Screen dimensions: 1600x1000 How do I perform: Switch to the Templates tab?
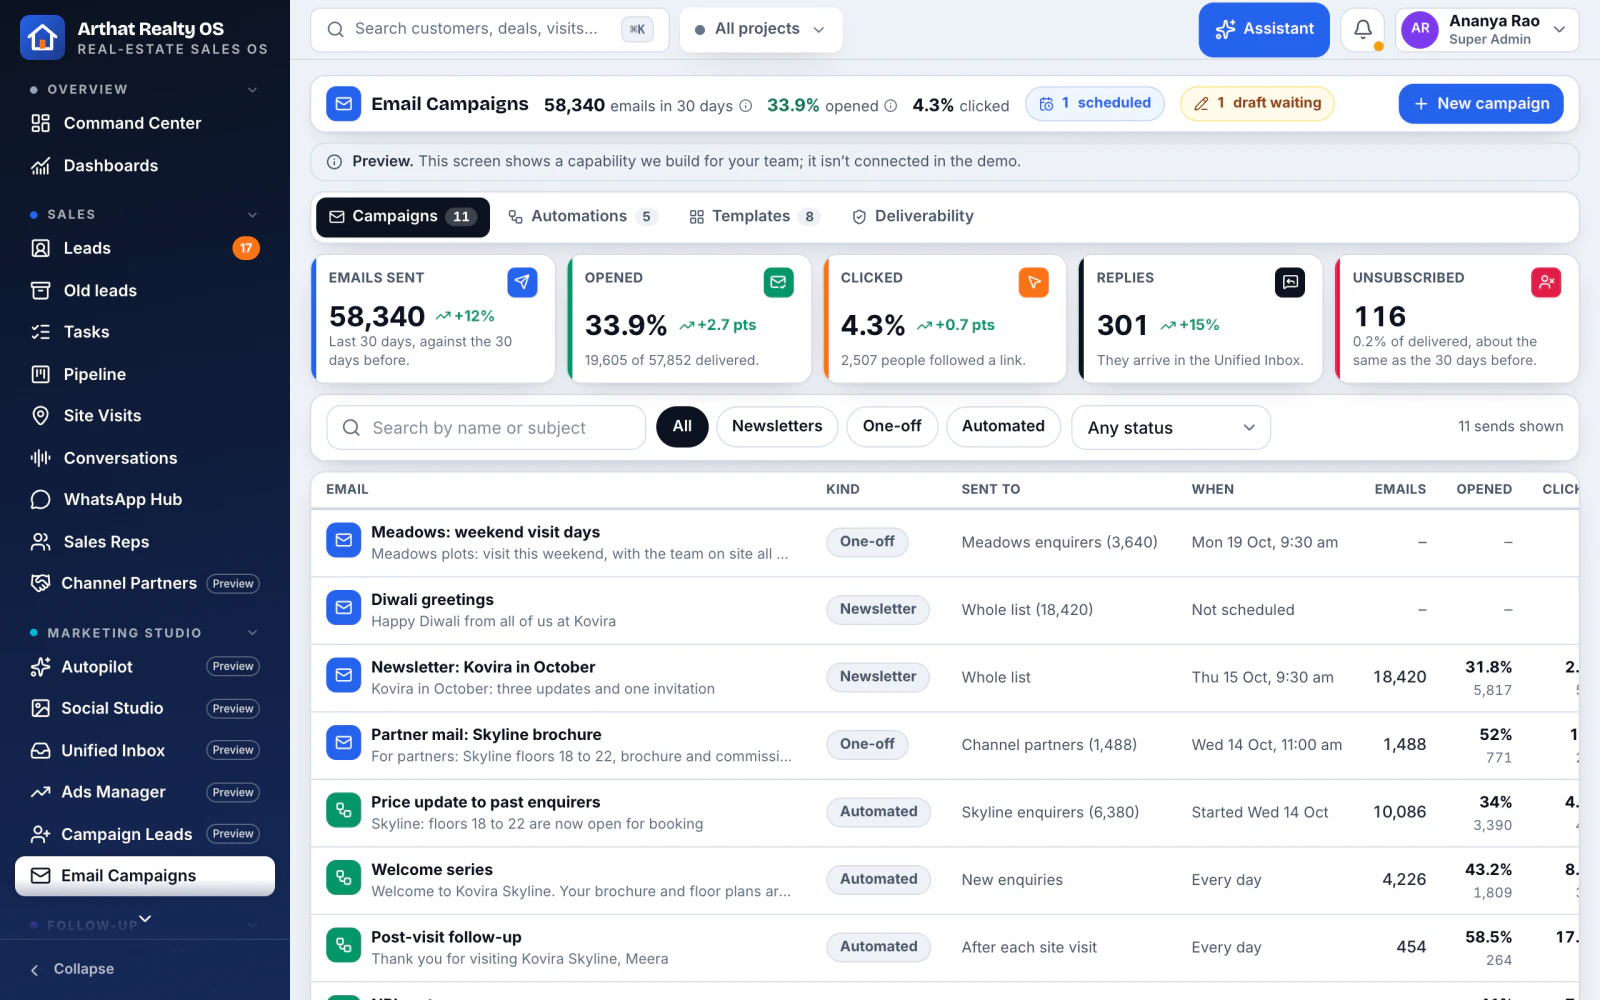point(754,217)
